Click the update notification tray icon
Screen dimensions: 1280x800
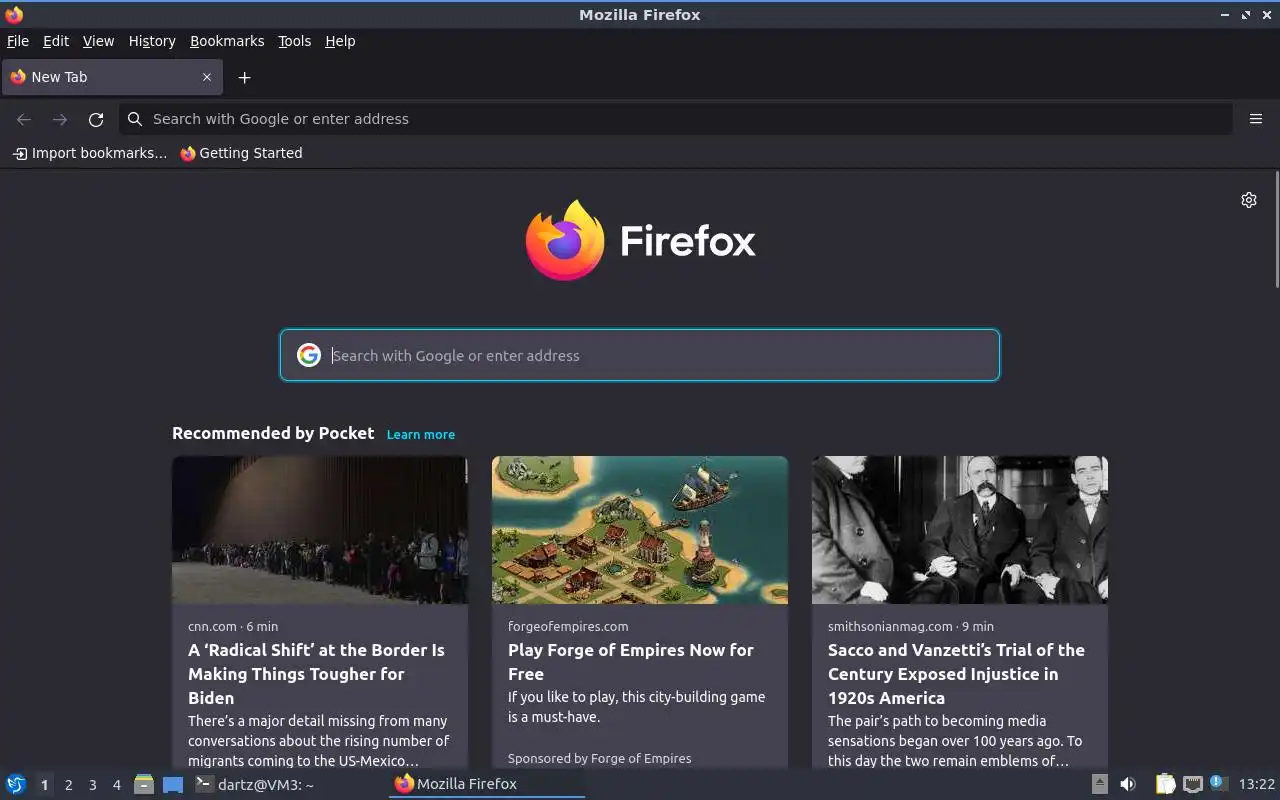[1217, 783]
